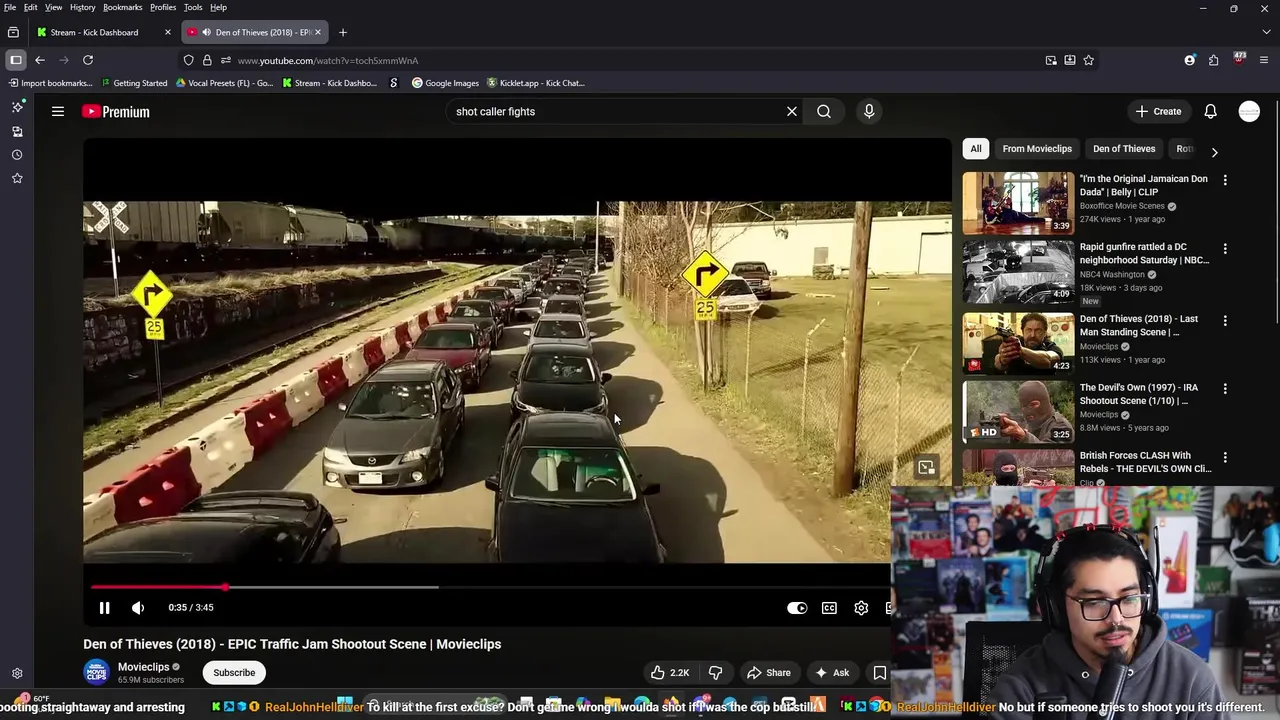
Task: Save the video with the bookmark button
Action: point(880,673)
